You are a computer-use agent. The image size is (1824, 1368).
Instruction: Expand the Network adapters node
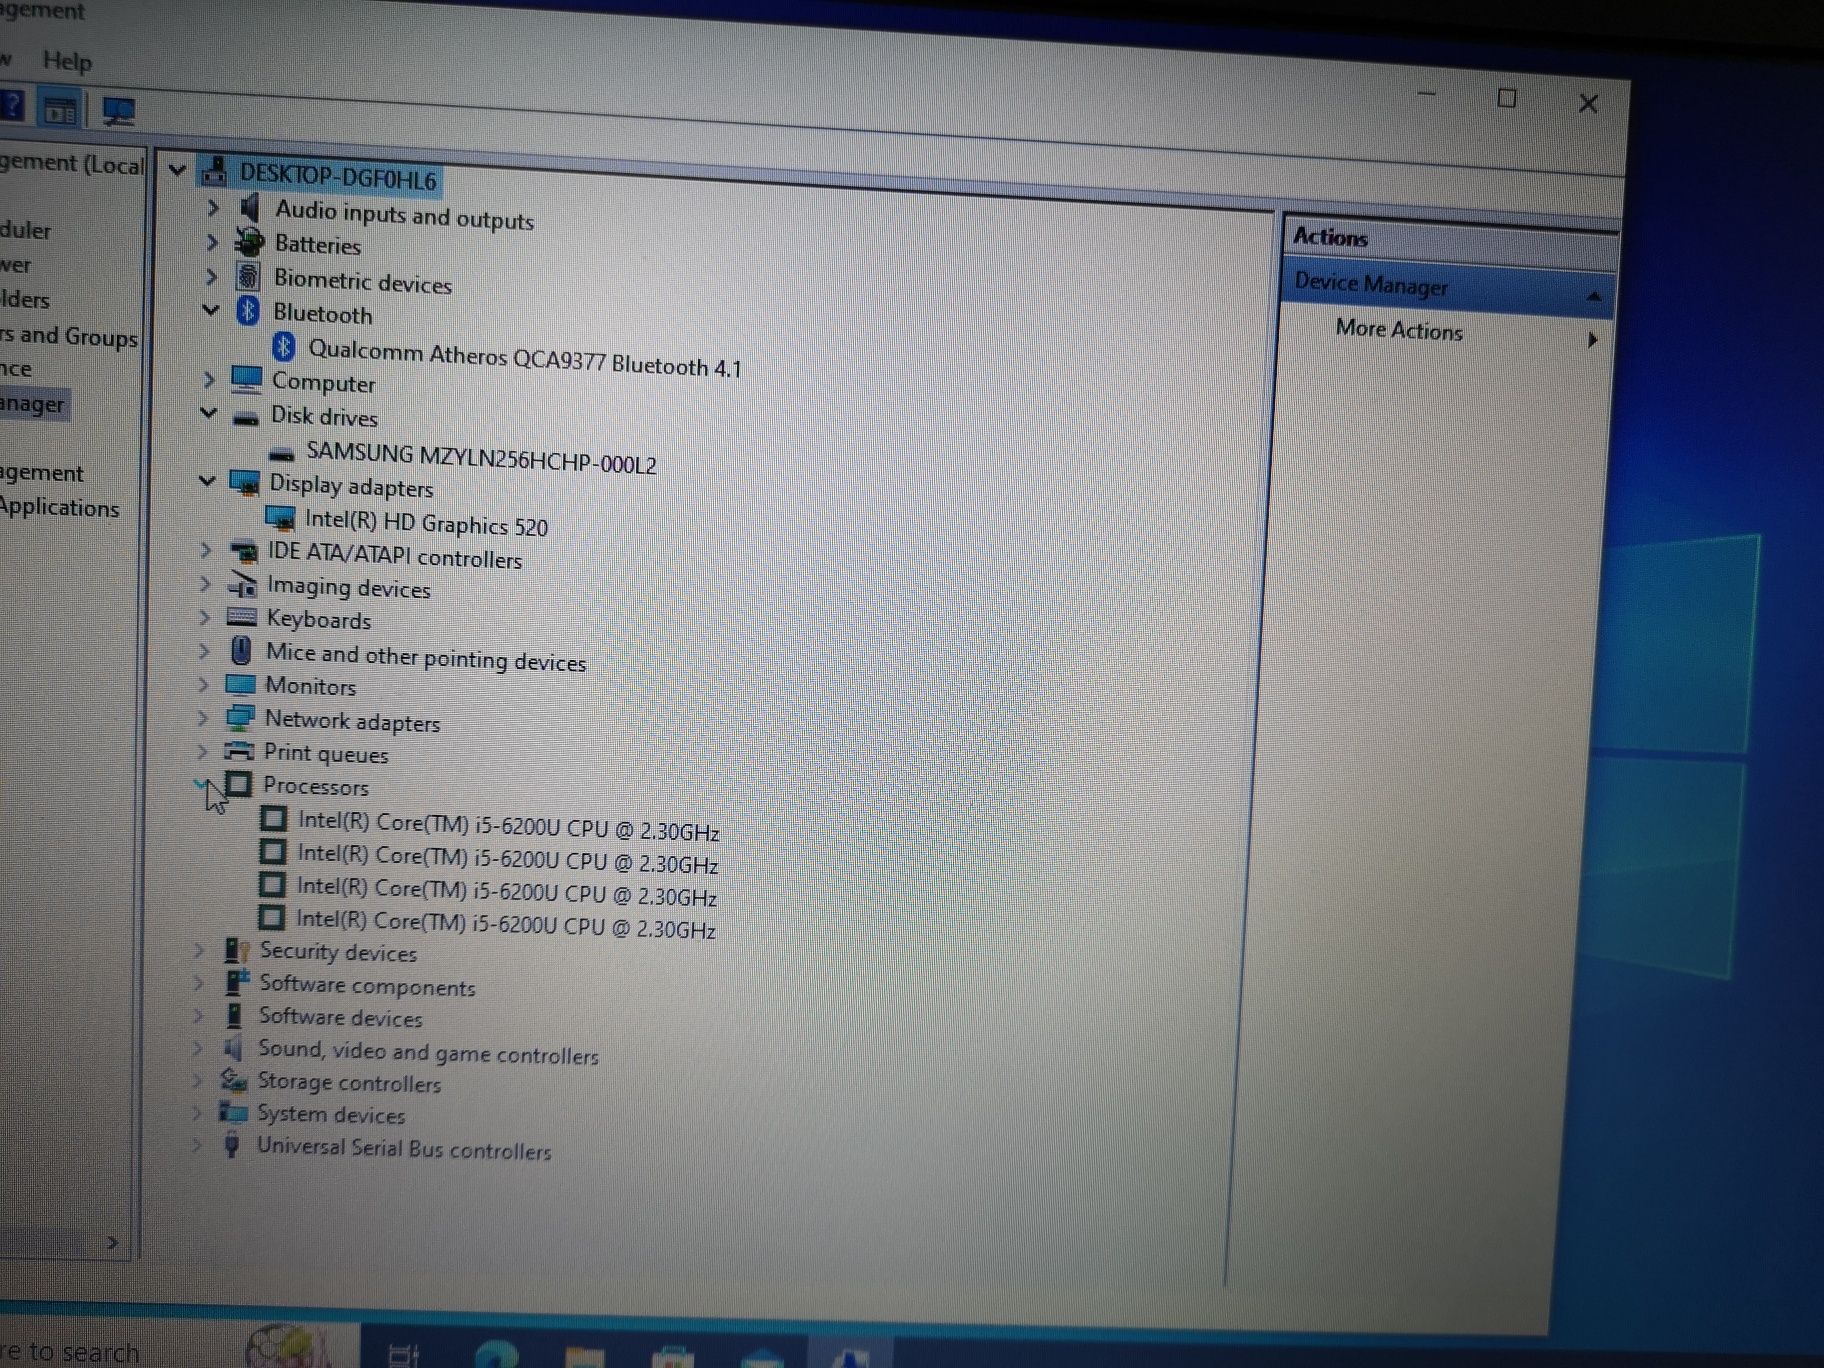202,717
